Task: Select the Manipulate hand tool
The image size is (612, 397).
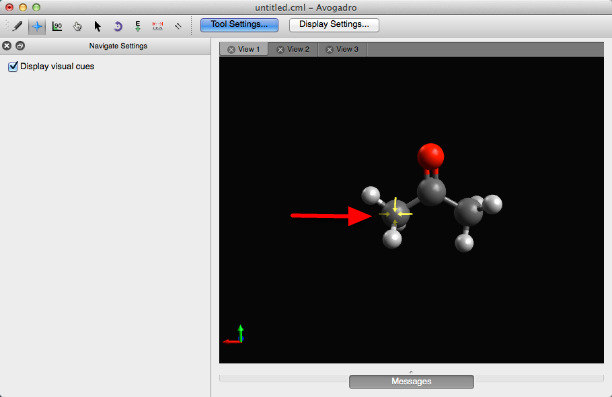Action: tap(77, 26)
